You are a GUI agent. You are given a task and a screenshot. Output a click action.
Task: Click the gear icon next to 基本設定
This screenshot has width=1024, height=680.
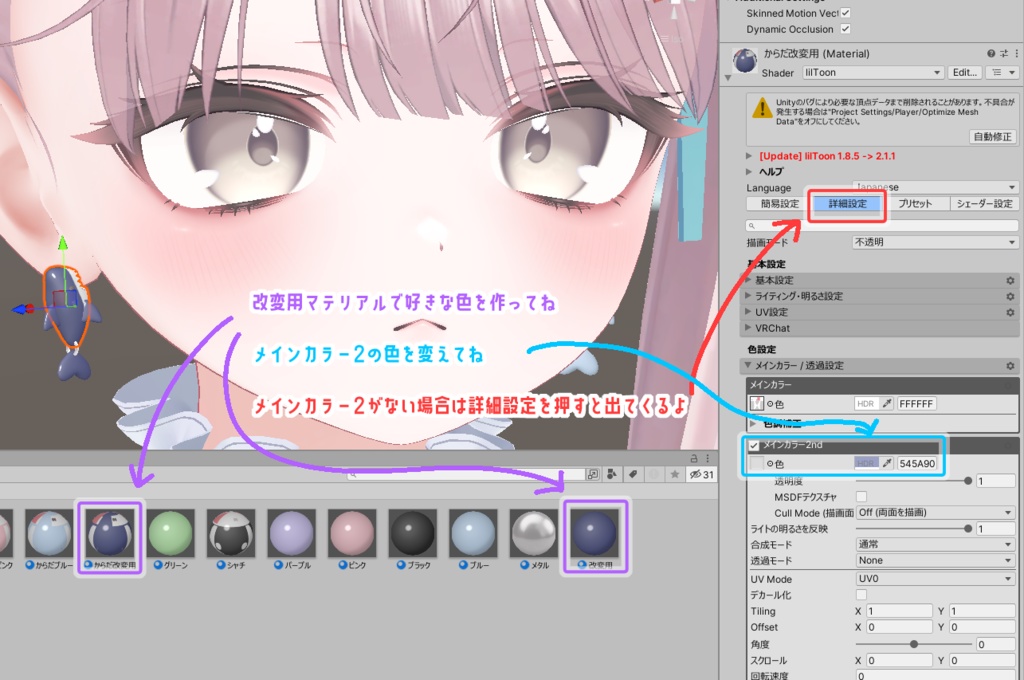click(1010, 280)
